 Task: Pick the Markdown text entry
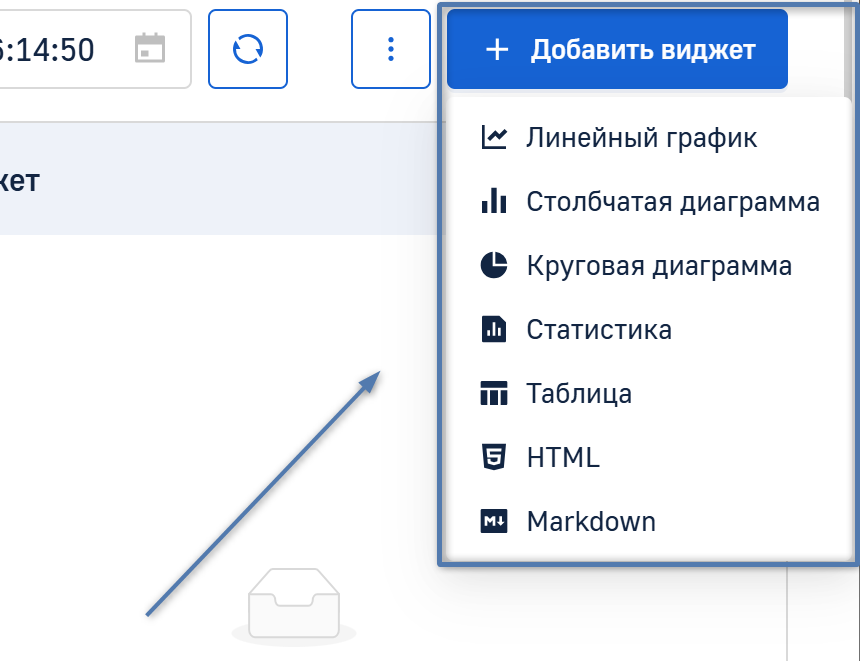pos(591,521)
